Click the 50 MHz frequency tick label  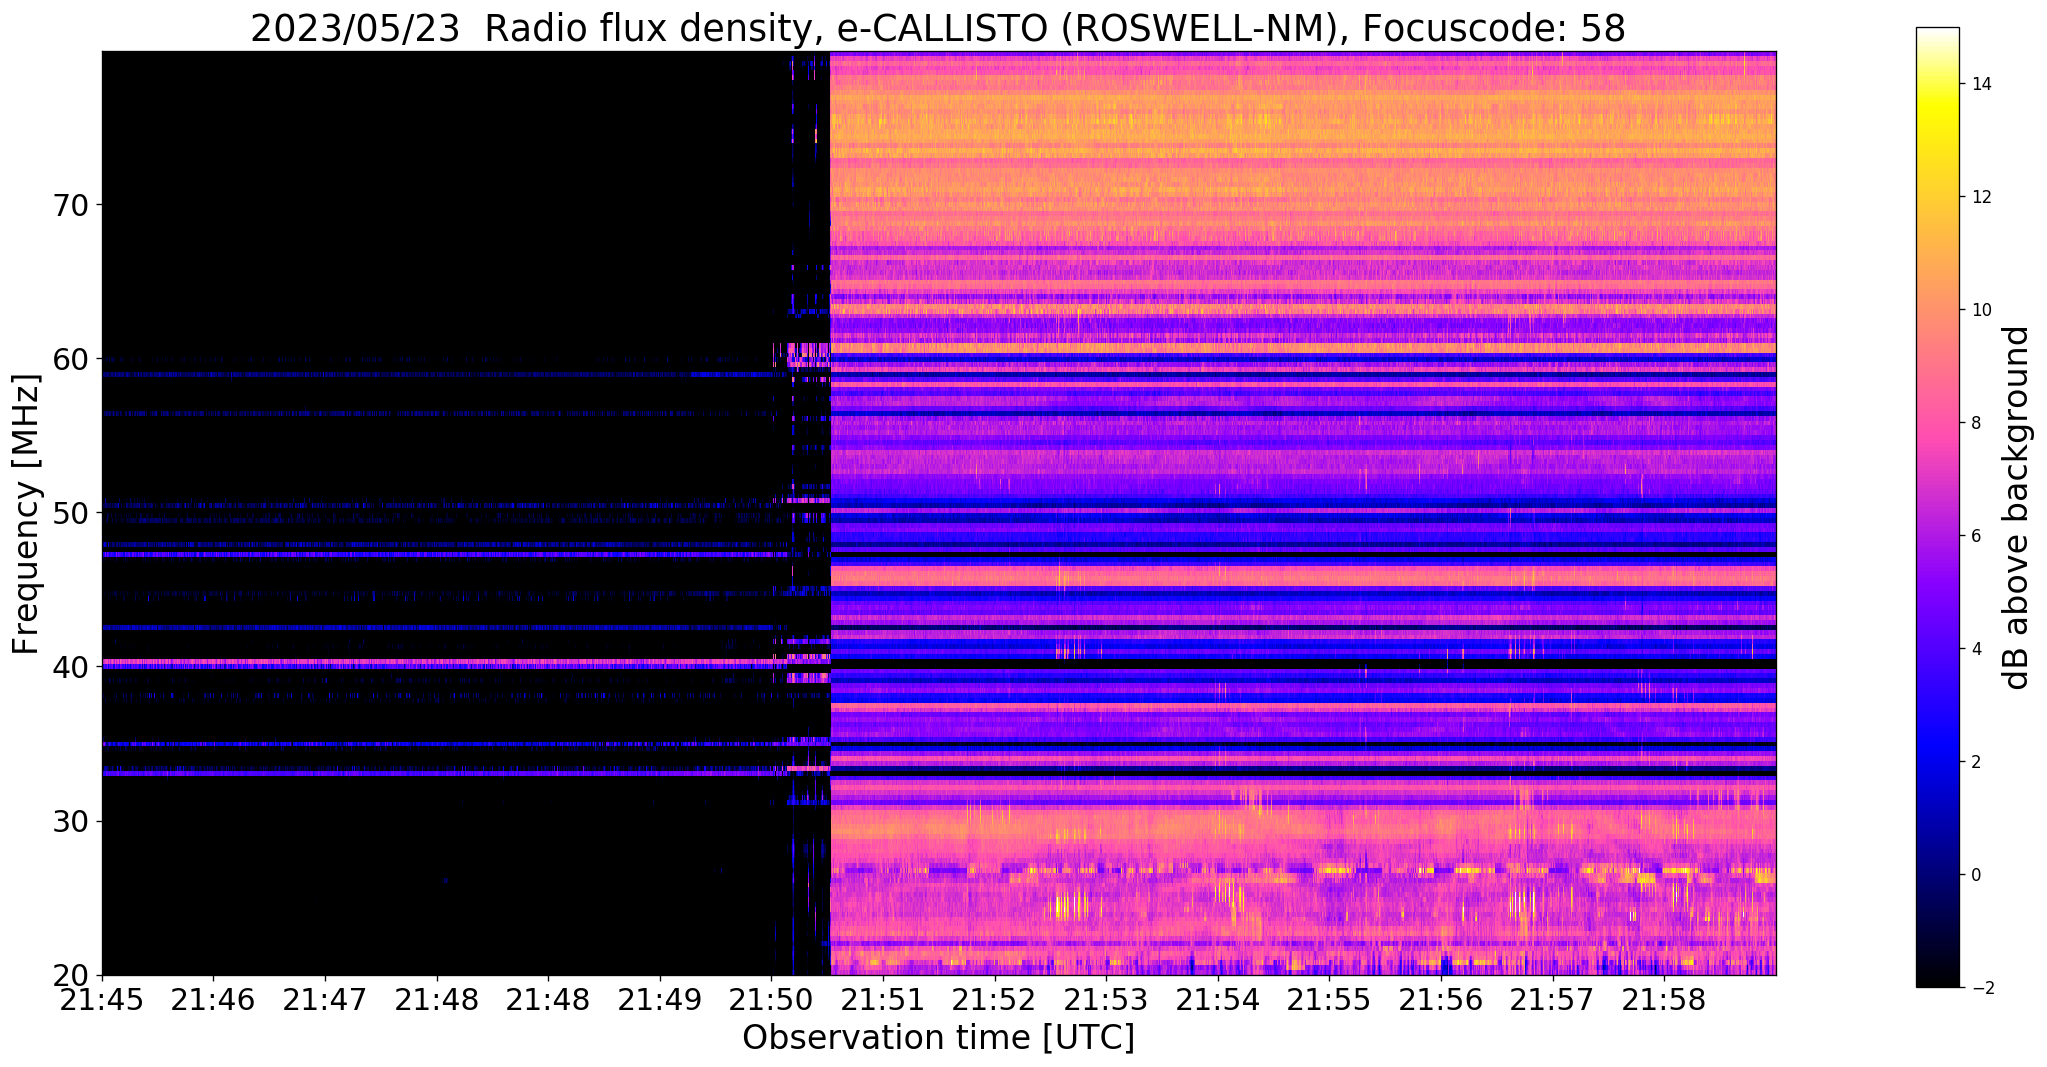tap(70, 513)
